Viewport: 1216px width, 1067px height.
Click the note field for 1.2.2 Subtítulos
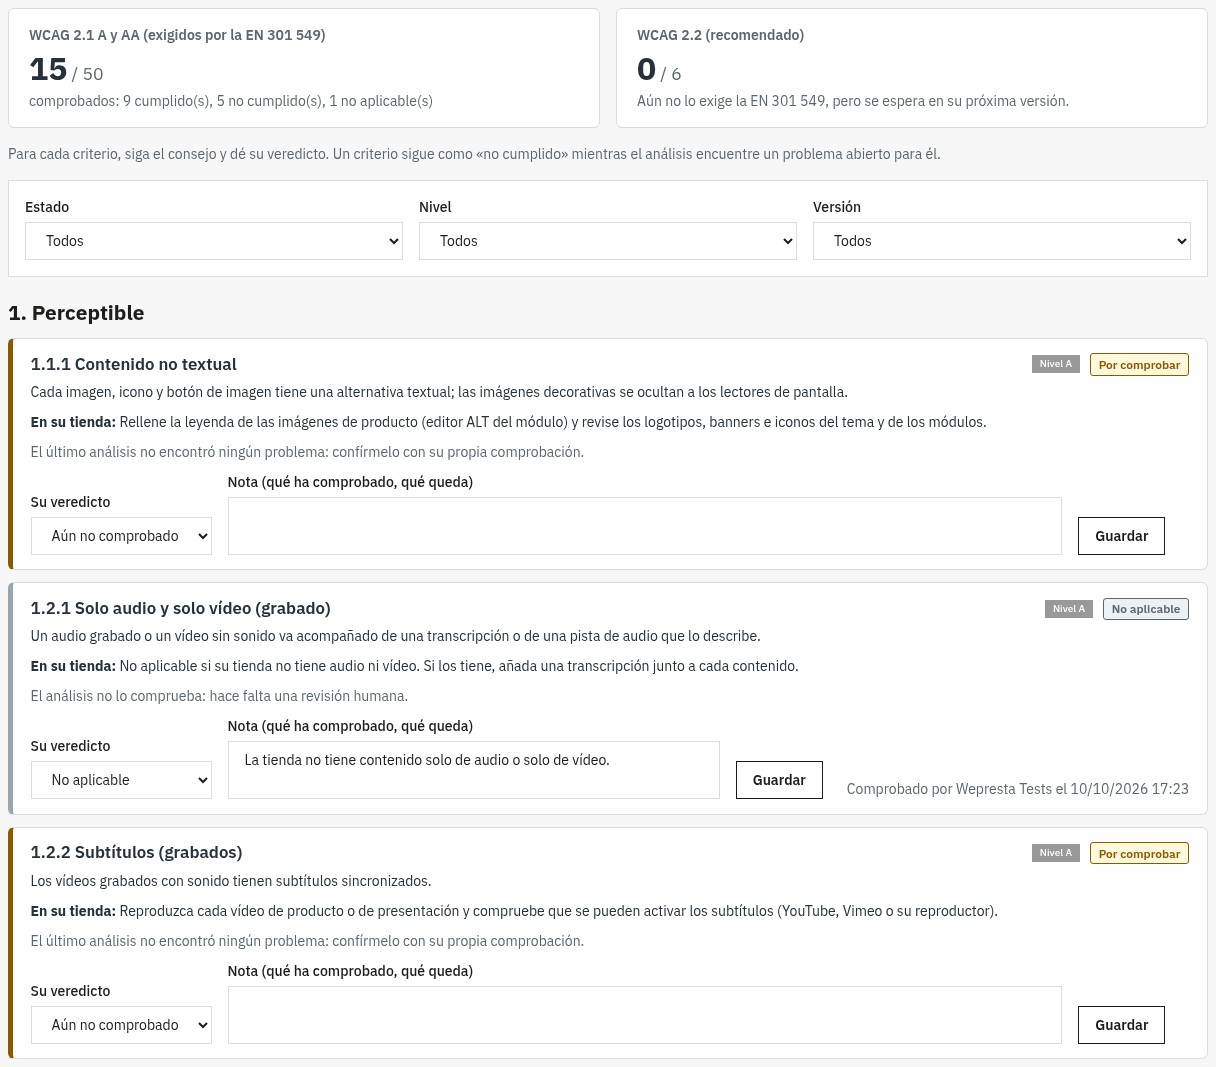click(645, 1015)
